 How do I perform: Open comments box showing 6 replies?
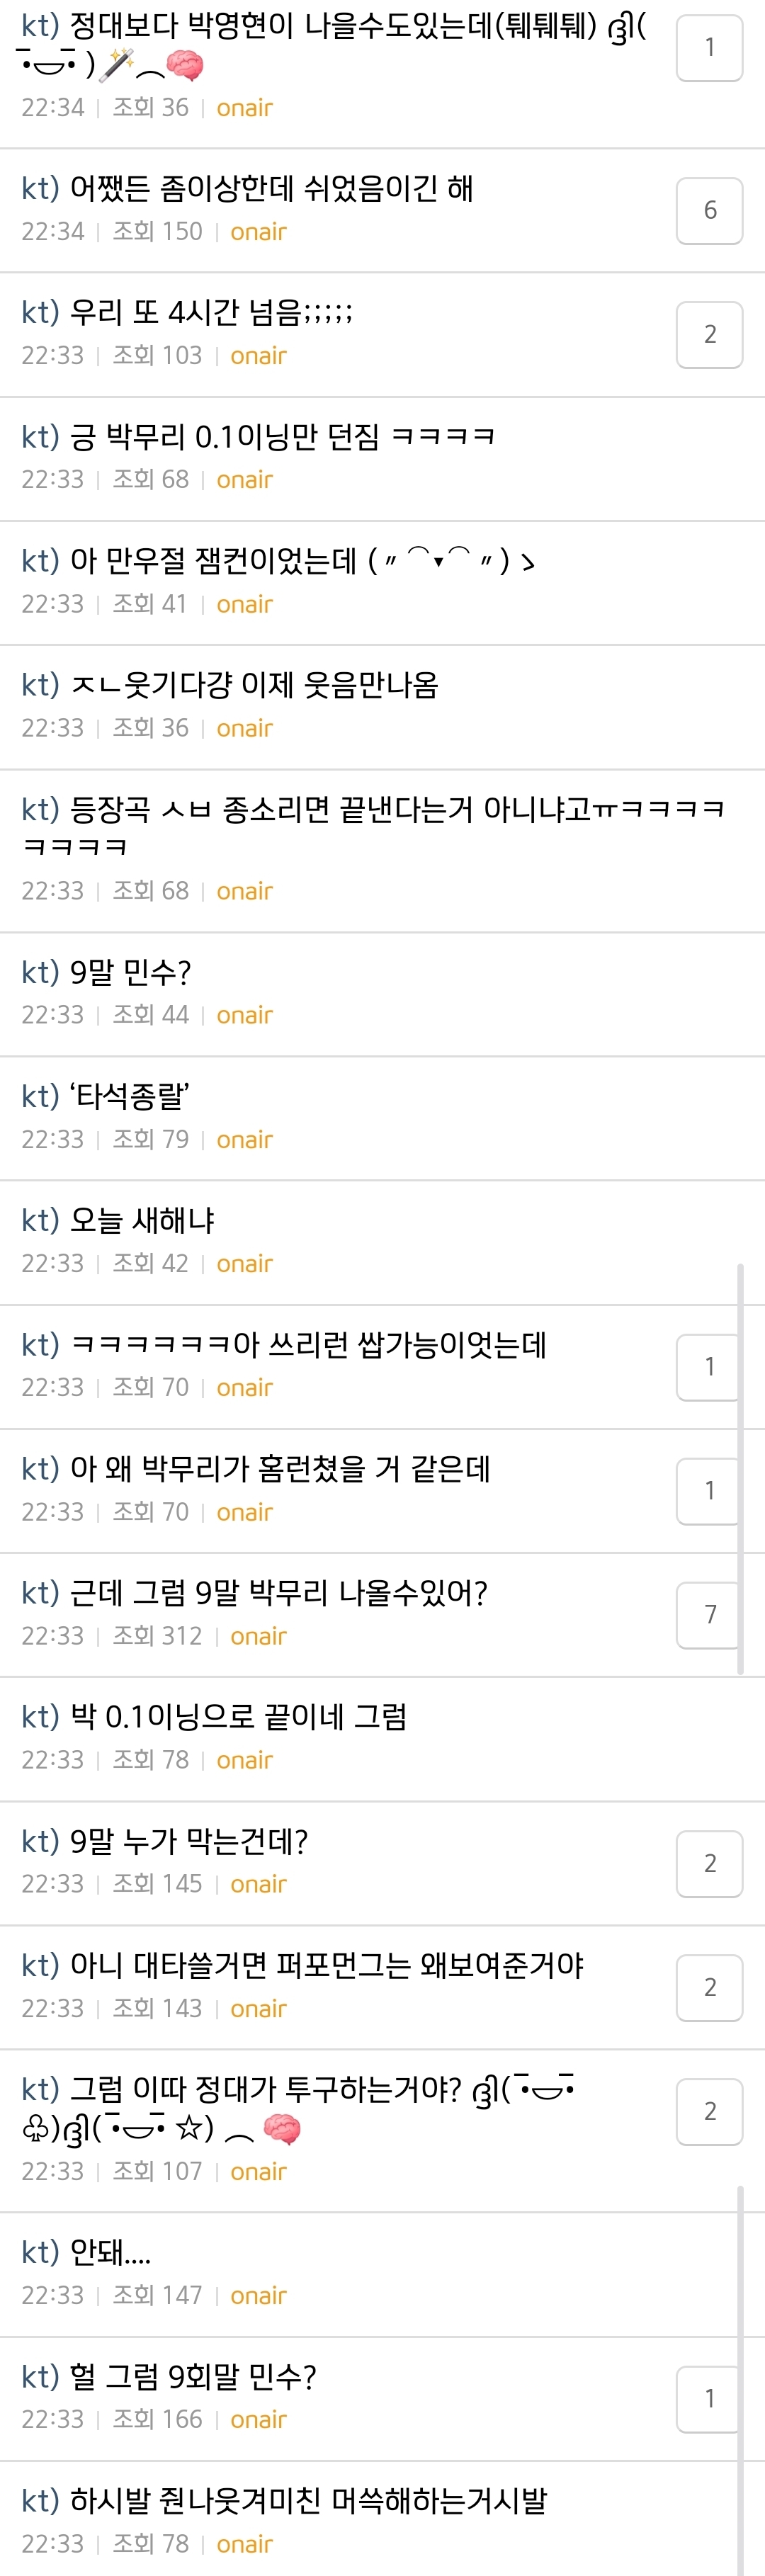[709, 211]
